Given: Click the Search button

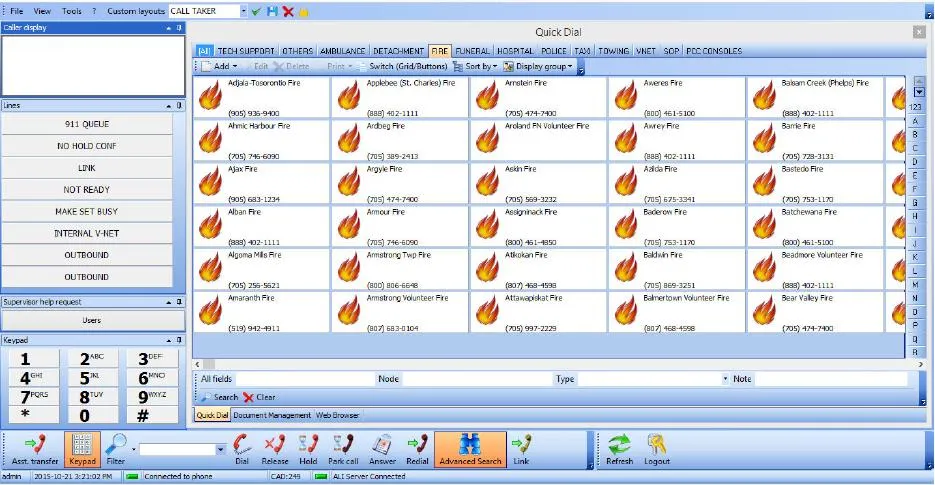Looking at the screenshot, I should [219, 397].
